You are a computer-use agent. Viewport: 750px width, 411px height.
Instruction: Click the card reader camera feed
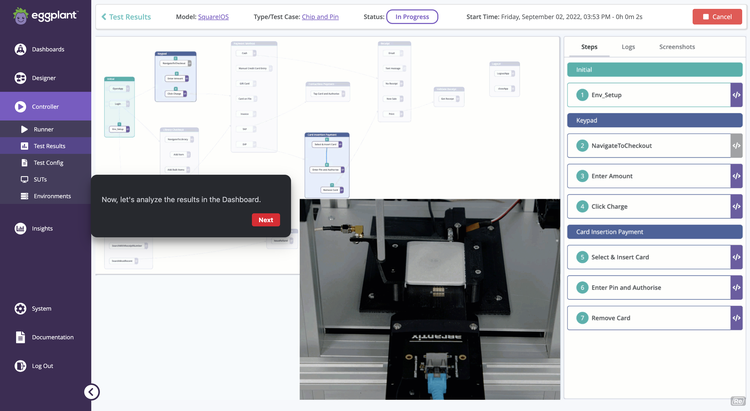(430, 298)
